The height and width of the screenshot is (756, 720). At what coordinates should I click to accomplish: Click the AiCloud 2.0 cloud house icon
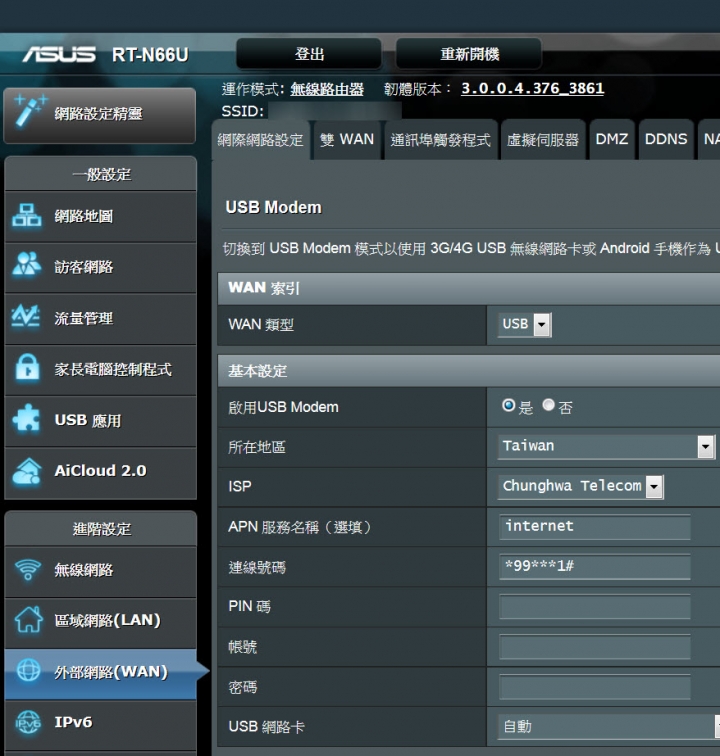tap(27, 471)
